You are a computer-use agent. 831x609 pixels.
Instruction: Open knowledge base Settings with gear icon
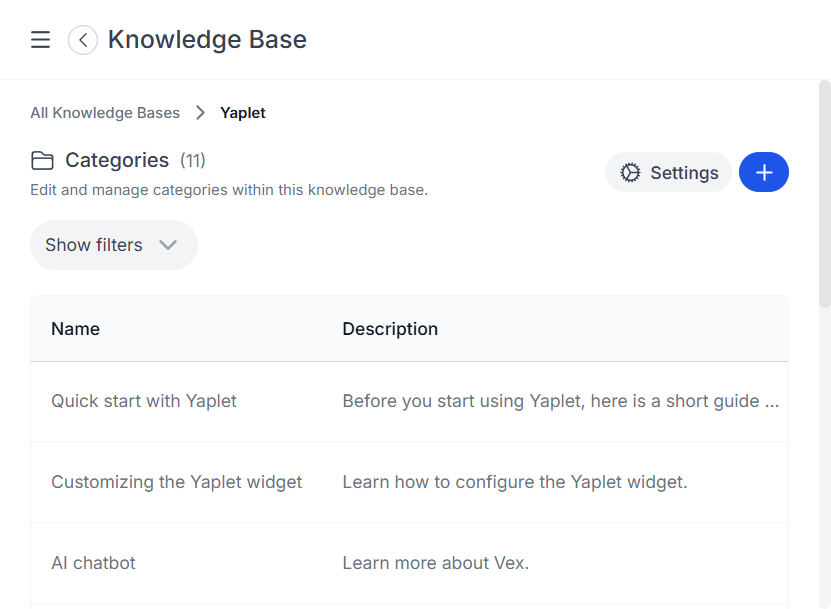[668, 172]
